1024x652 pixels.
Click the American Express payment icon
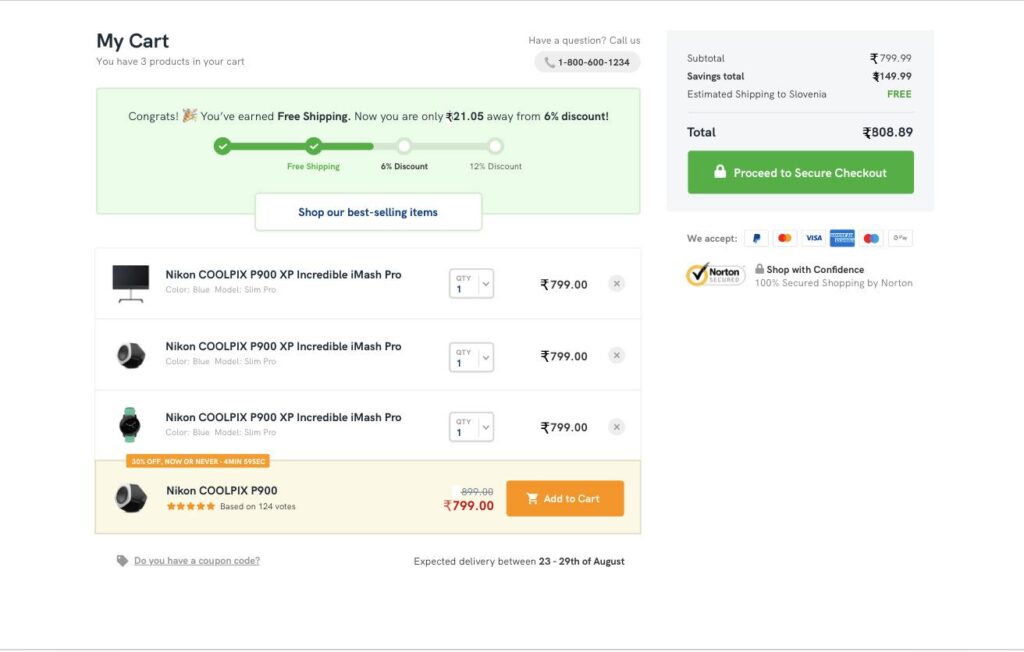pyautogui.click(x=842, y=238)
